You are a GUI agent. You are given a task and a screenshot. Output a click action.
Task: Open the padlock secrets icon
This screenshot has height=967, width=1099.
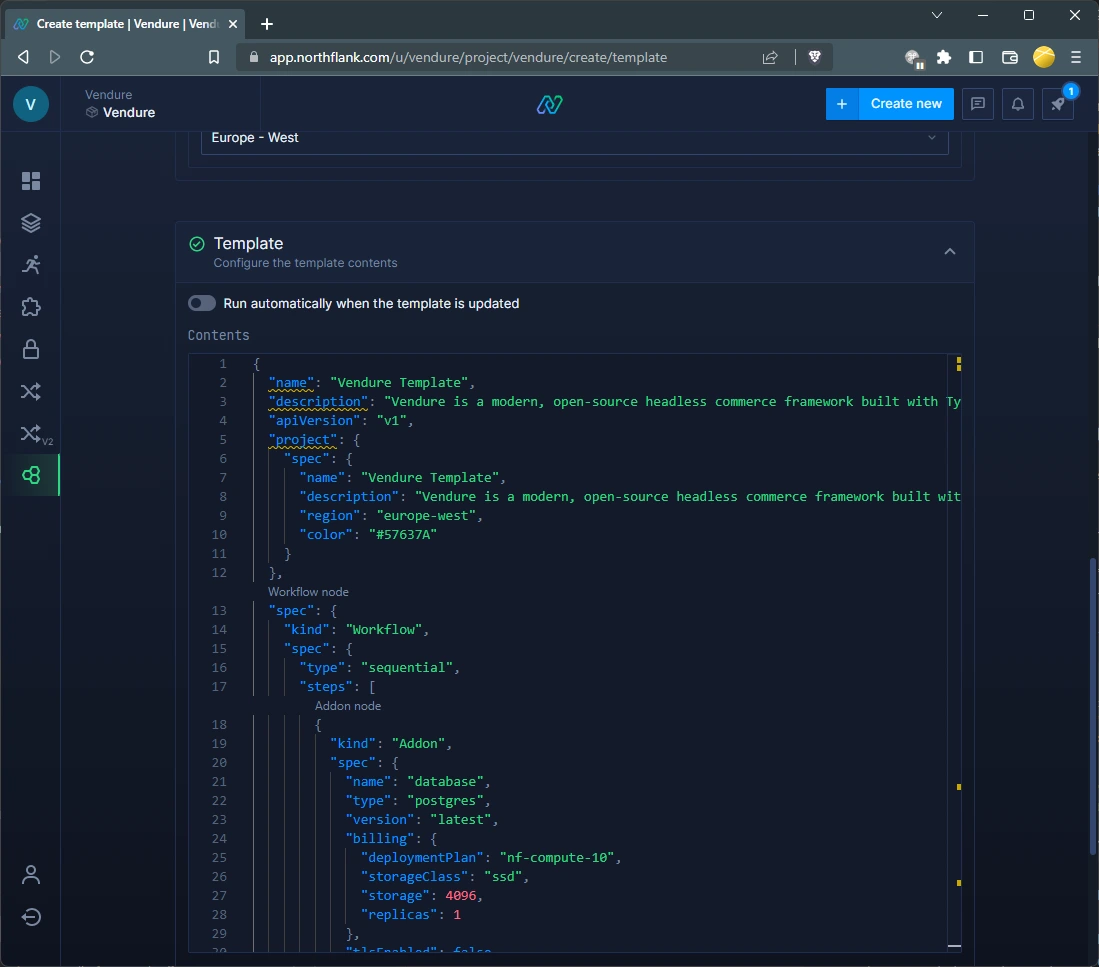(31, 349)
